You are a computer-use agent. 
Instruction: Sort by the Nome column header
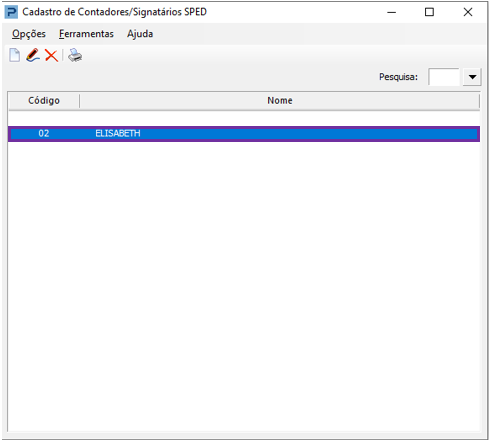(280, 101)
